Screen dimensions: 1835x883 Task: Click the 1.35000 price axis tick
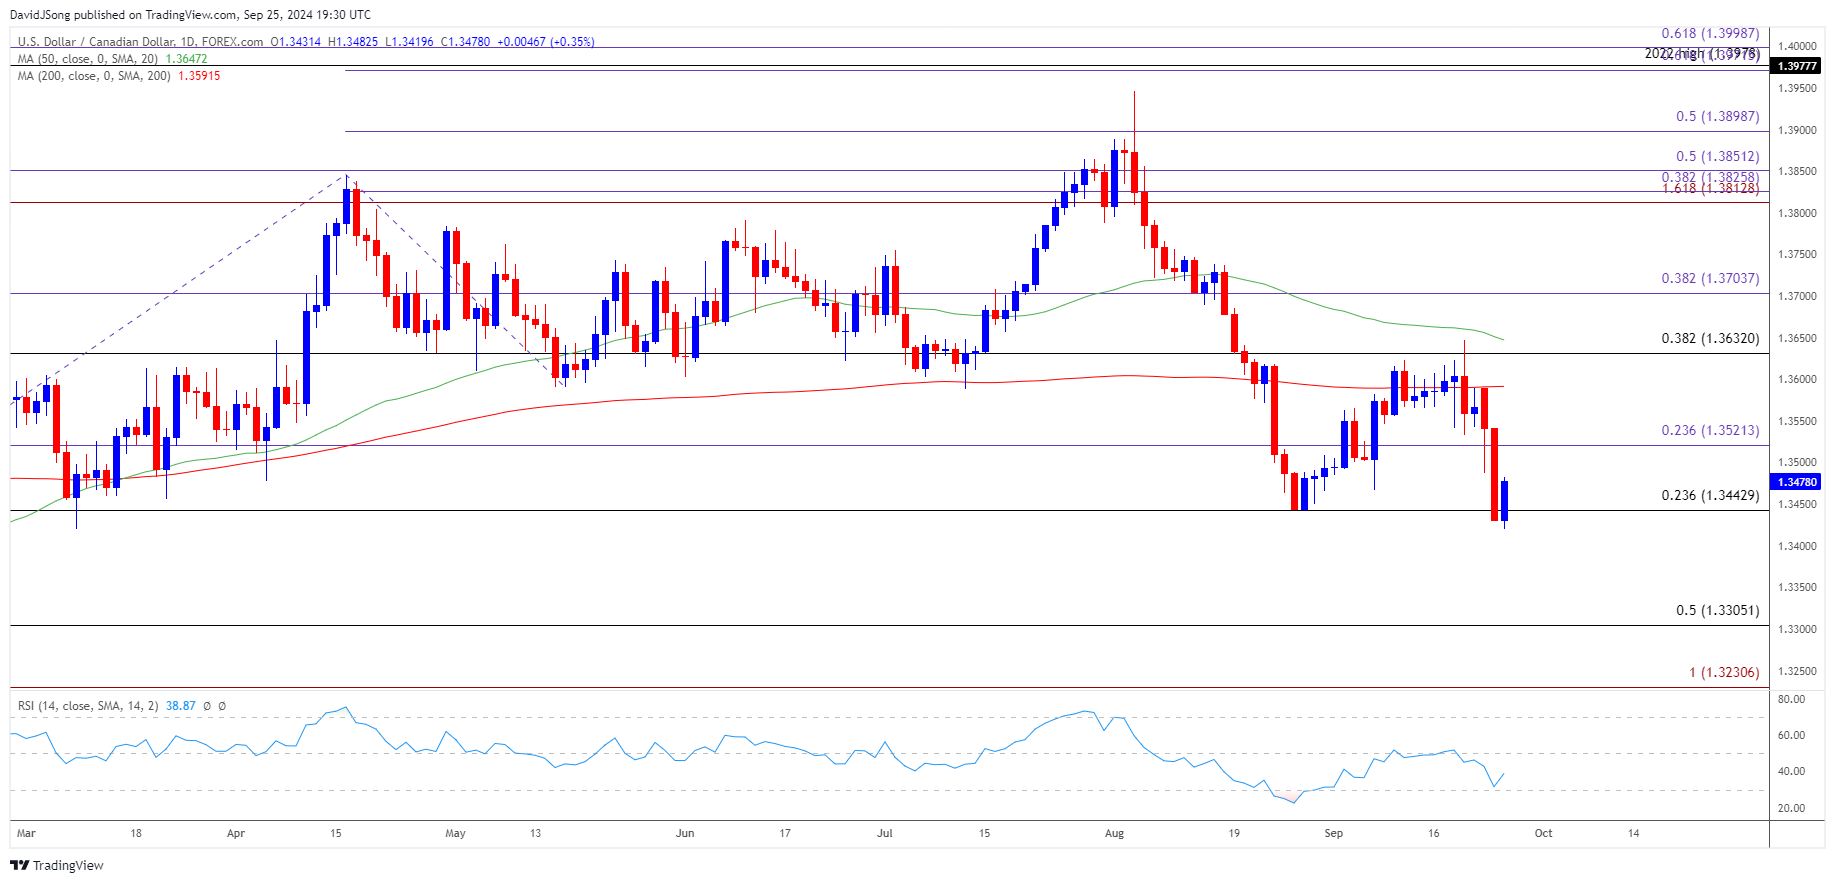1797,462
